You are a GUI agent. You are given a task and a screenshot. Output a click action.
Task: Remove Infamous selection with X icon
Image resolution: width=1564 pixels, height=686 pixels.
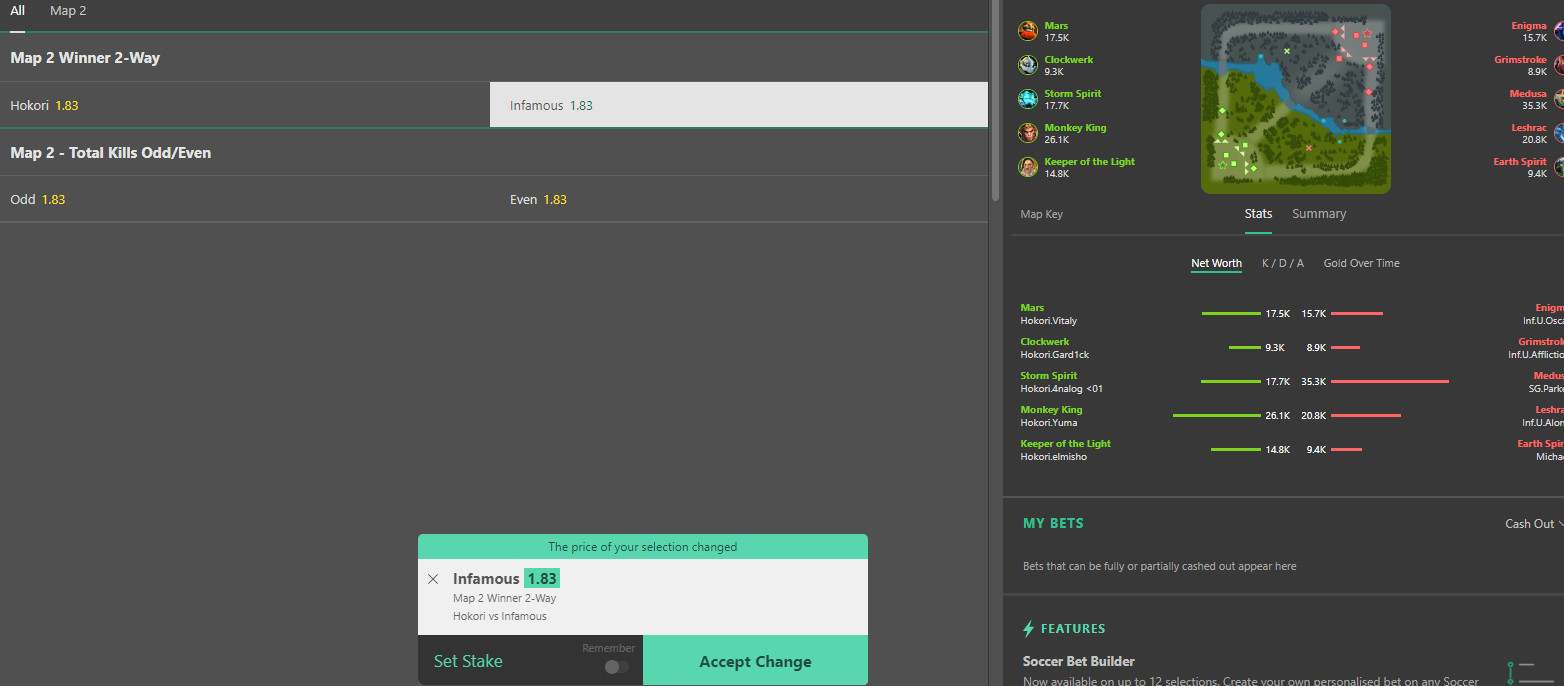click(x=433, y=579)
